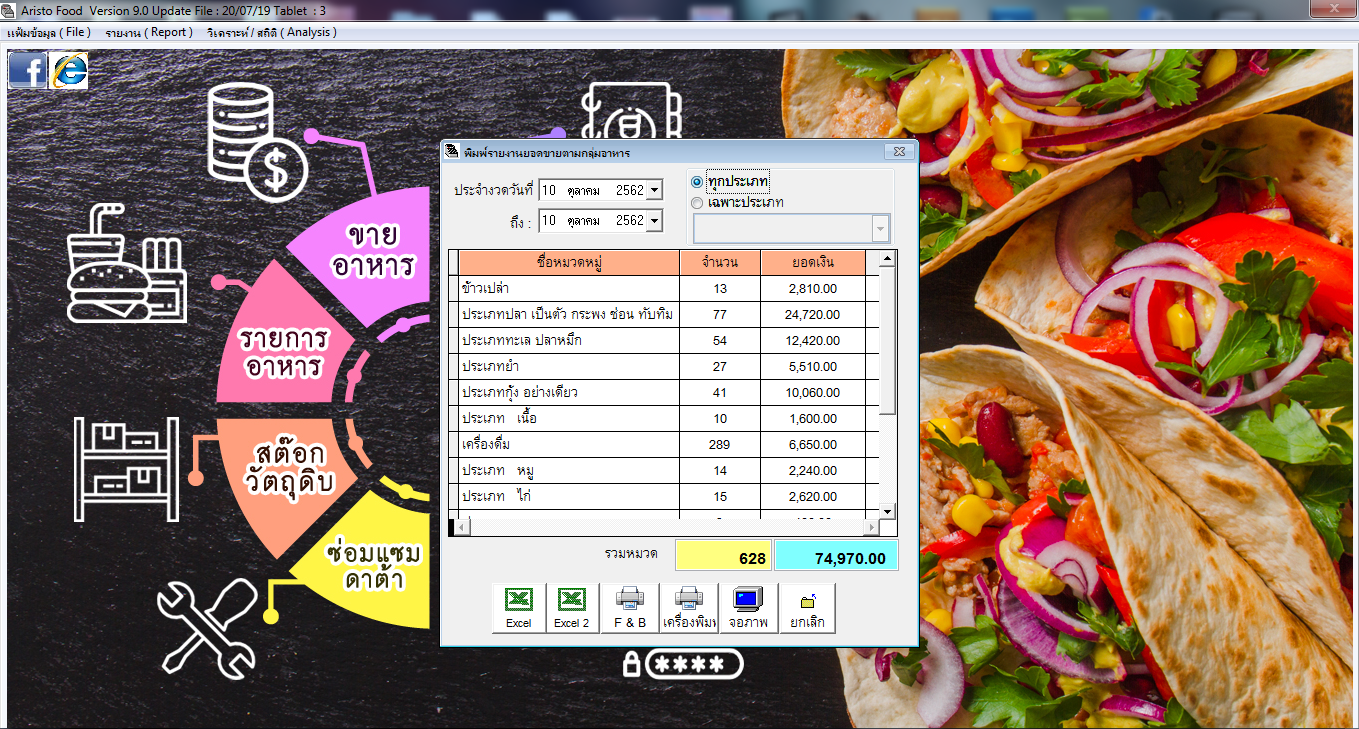Click the vertical scrollbar thumb
1359x729 pixels.
[x=887, y=341]
